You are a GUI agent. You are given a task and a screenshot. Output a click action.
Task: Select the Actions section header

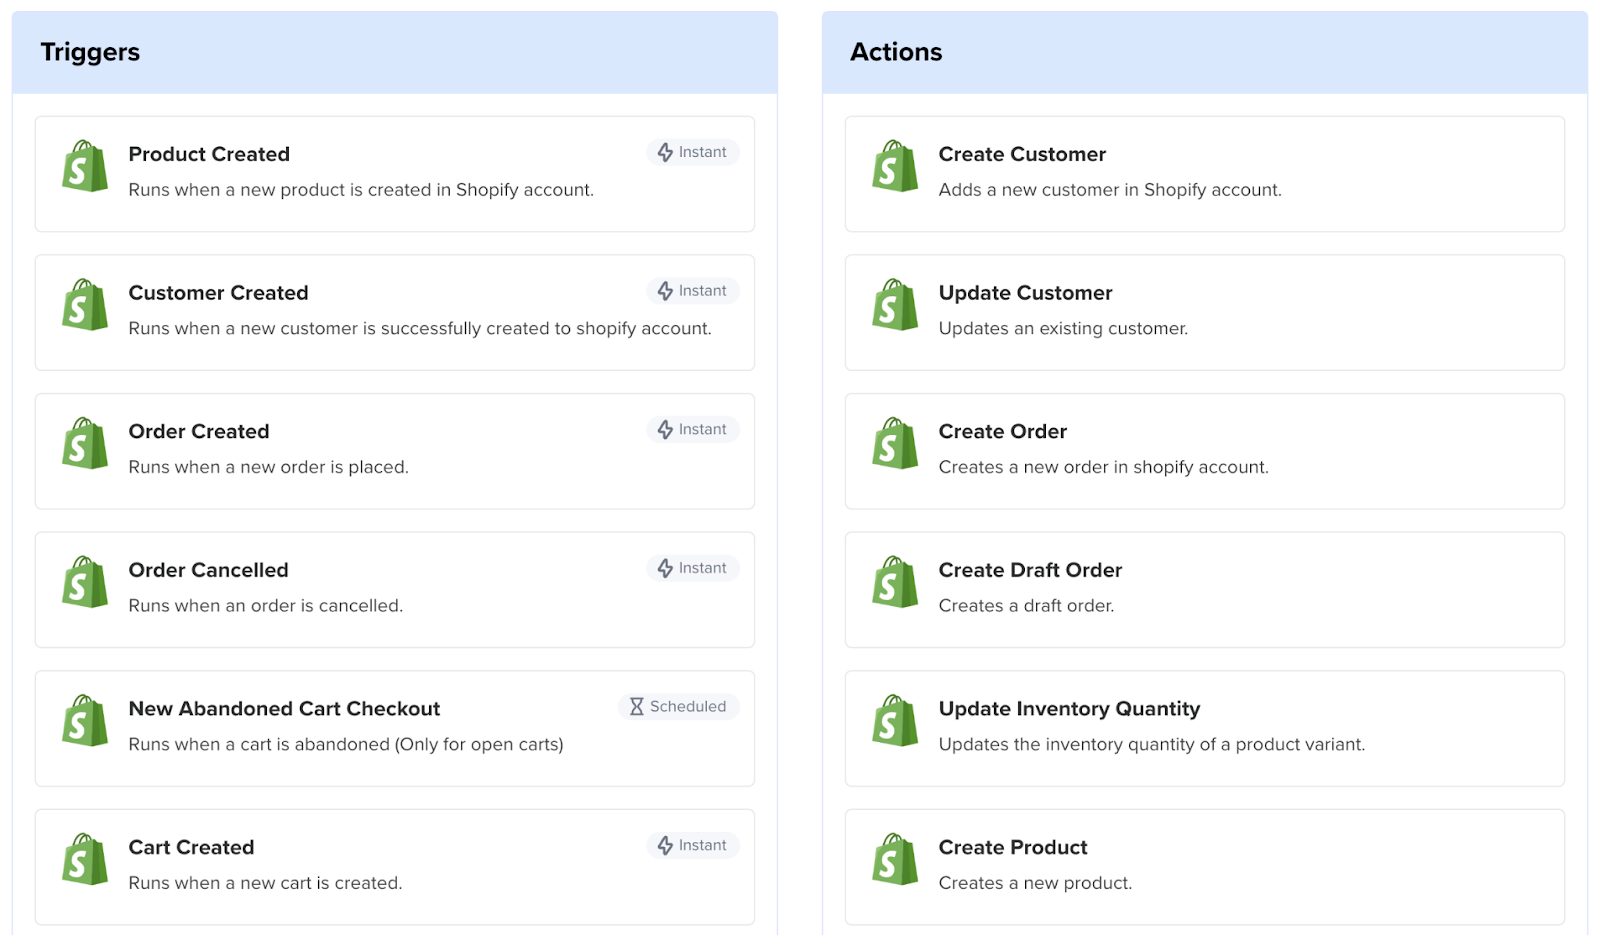(896, 52)
